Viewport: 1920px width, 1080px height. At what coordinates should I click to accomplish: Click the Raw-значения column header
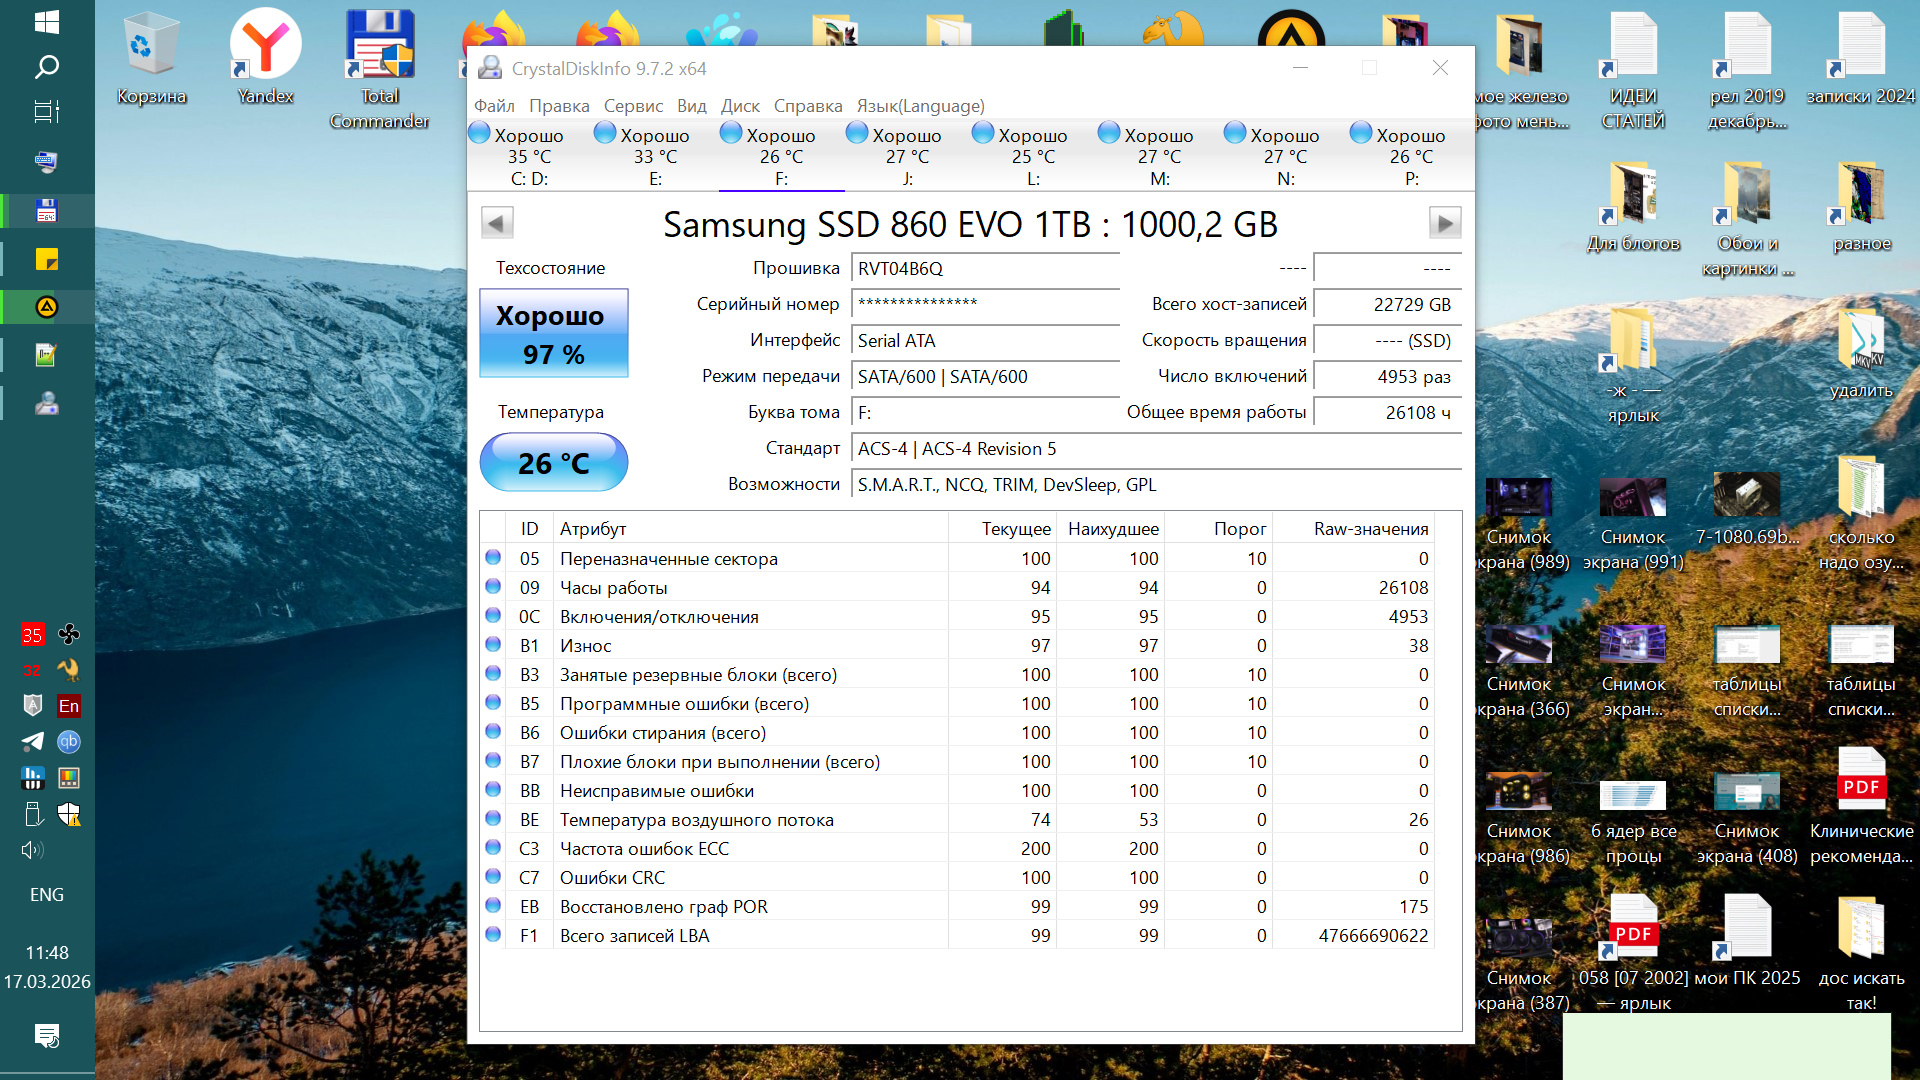[x=1370, y=529]
